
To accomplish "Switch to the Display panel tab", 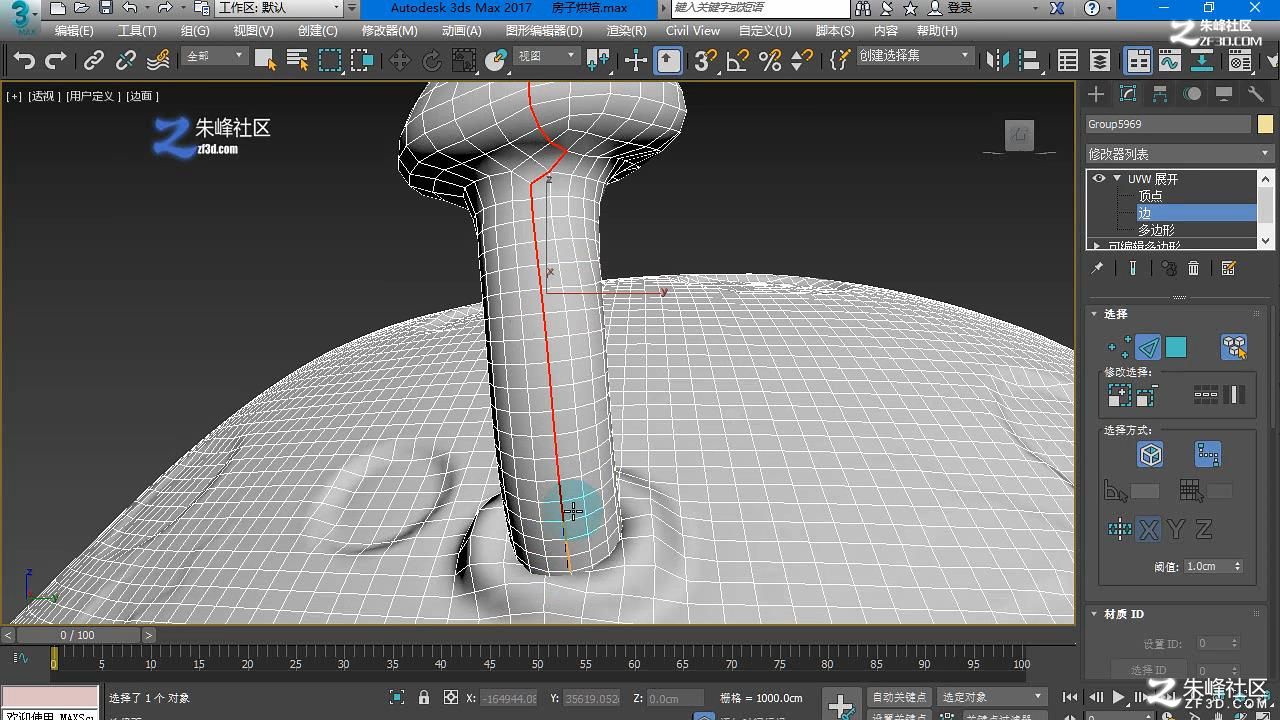I will coord(1224,94).
